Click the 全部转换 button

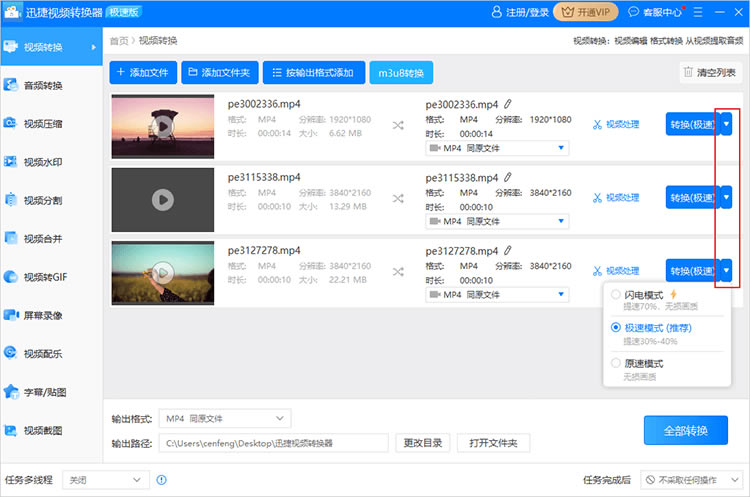pyautogui.click(x=685, y=431)
